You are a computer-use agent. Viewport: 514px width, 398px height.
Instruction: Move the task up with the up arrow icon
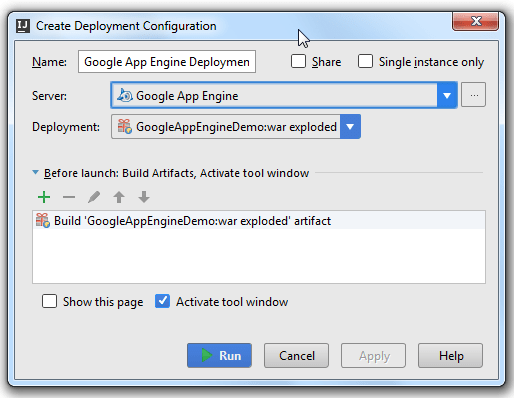(x=119, y=197)
